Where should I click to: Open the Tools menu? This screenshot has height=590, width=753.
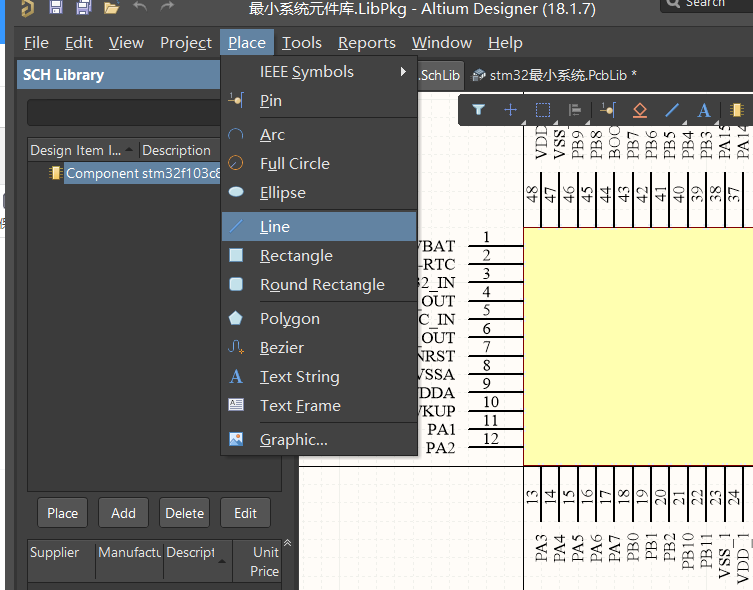(x=302, y=43)
